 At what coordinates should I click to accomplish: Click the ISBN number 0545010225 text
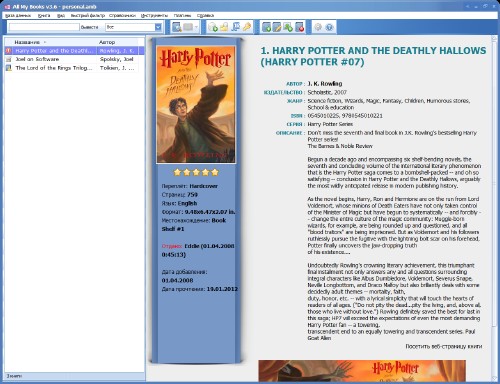[x=323, y=116]
